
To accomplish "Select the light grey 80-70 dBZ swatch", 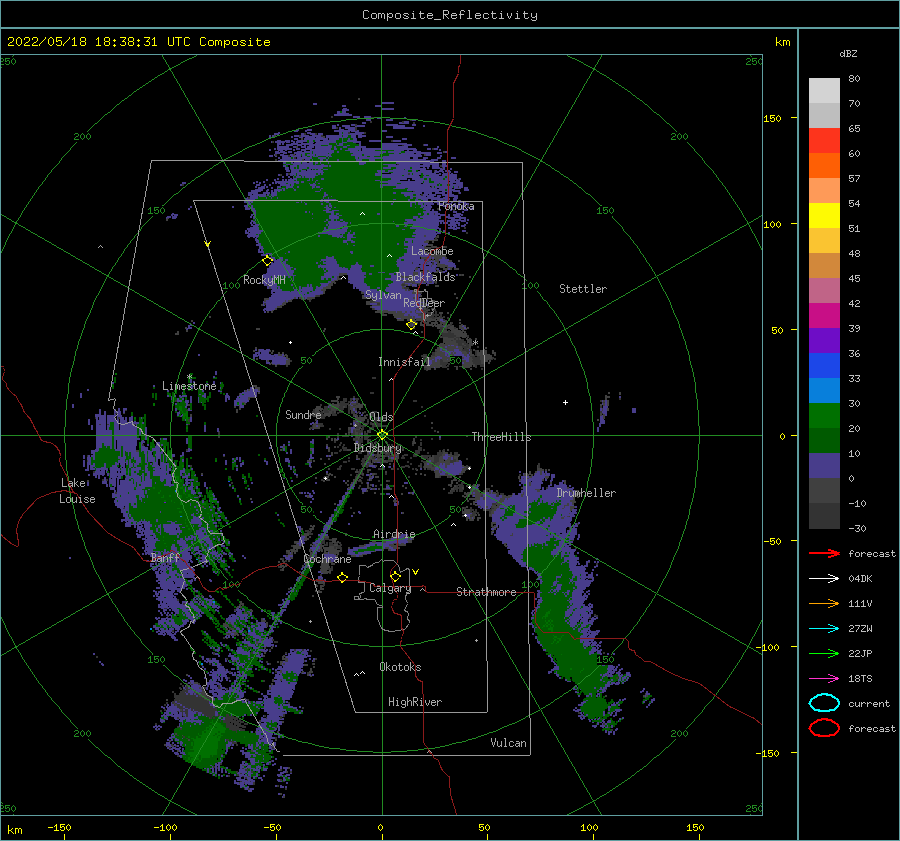I will 824,91.
